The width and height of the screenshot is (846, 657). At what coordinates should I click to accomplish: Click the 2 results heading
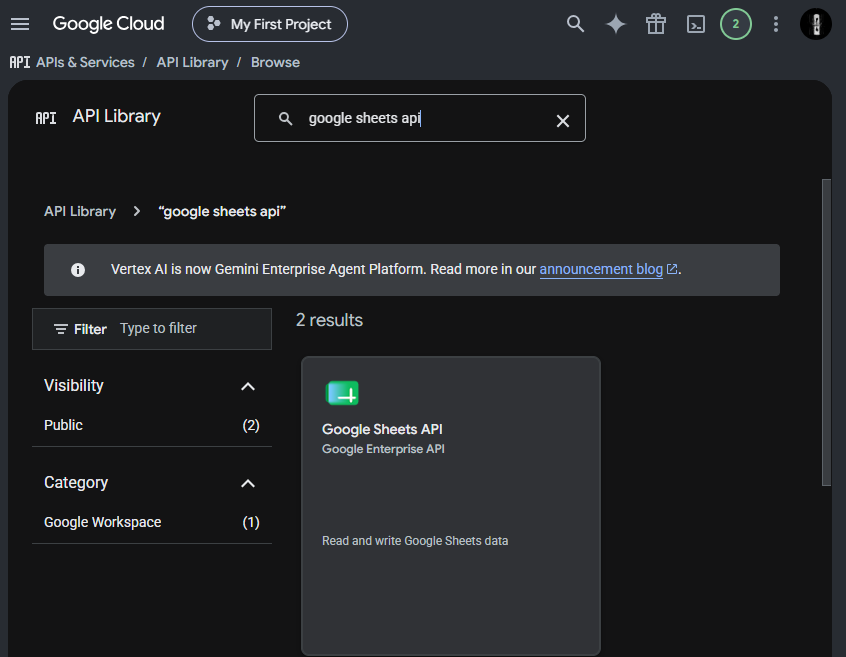coord(329,320)
